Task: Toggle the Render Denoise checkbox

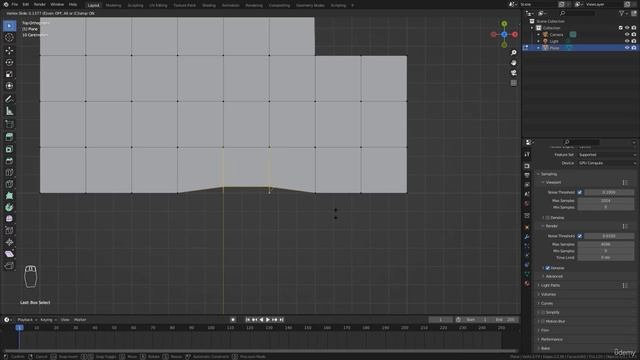Action: 548,268
